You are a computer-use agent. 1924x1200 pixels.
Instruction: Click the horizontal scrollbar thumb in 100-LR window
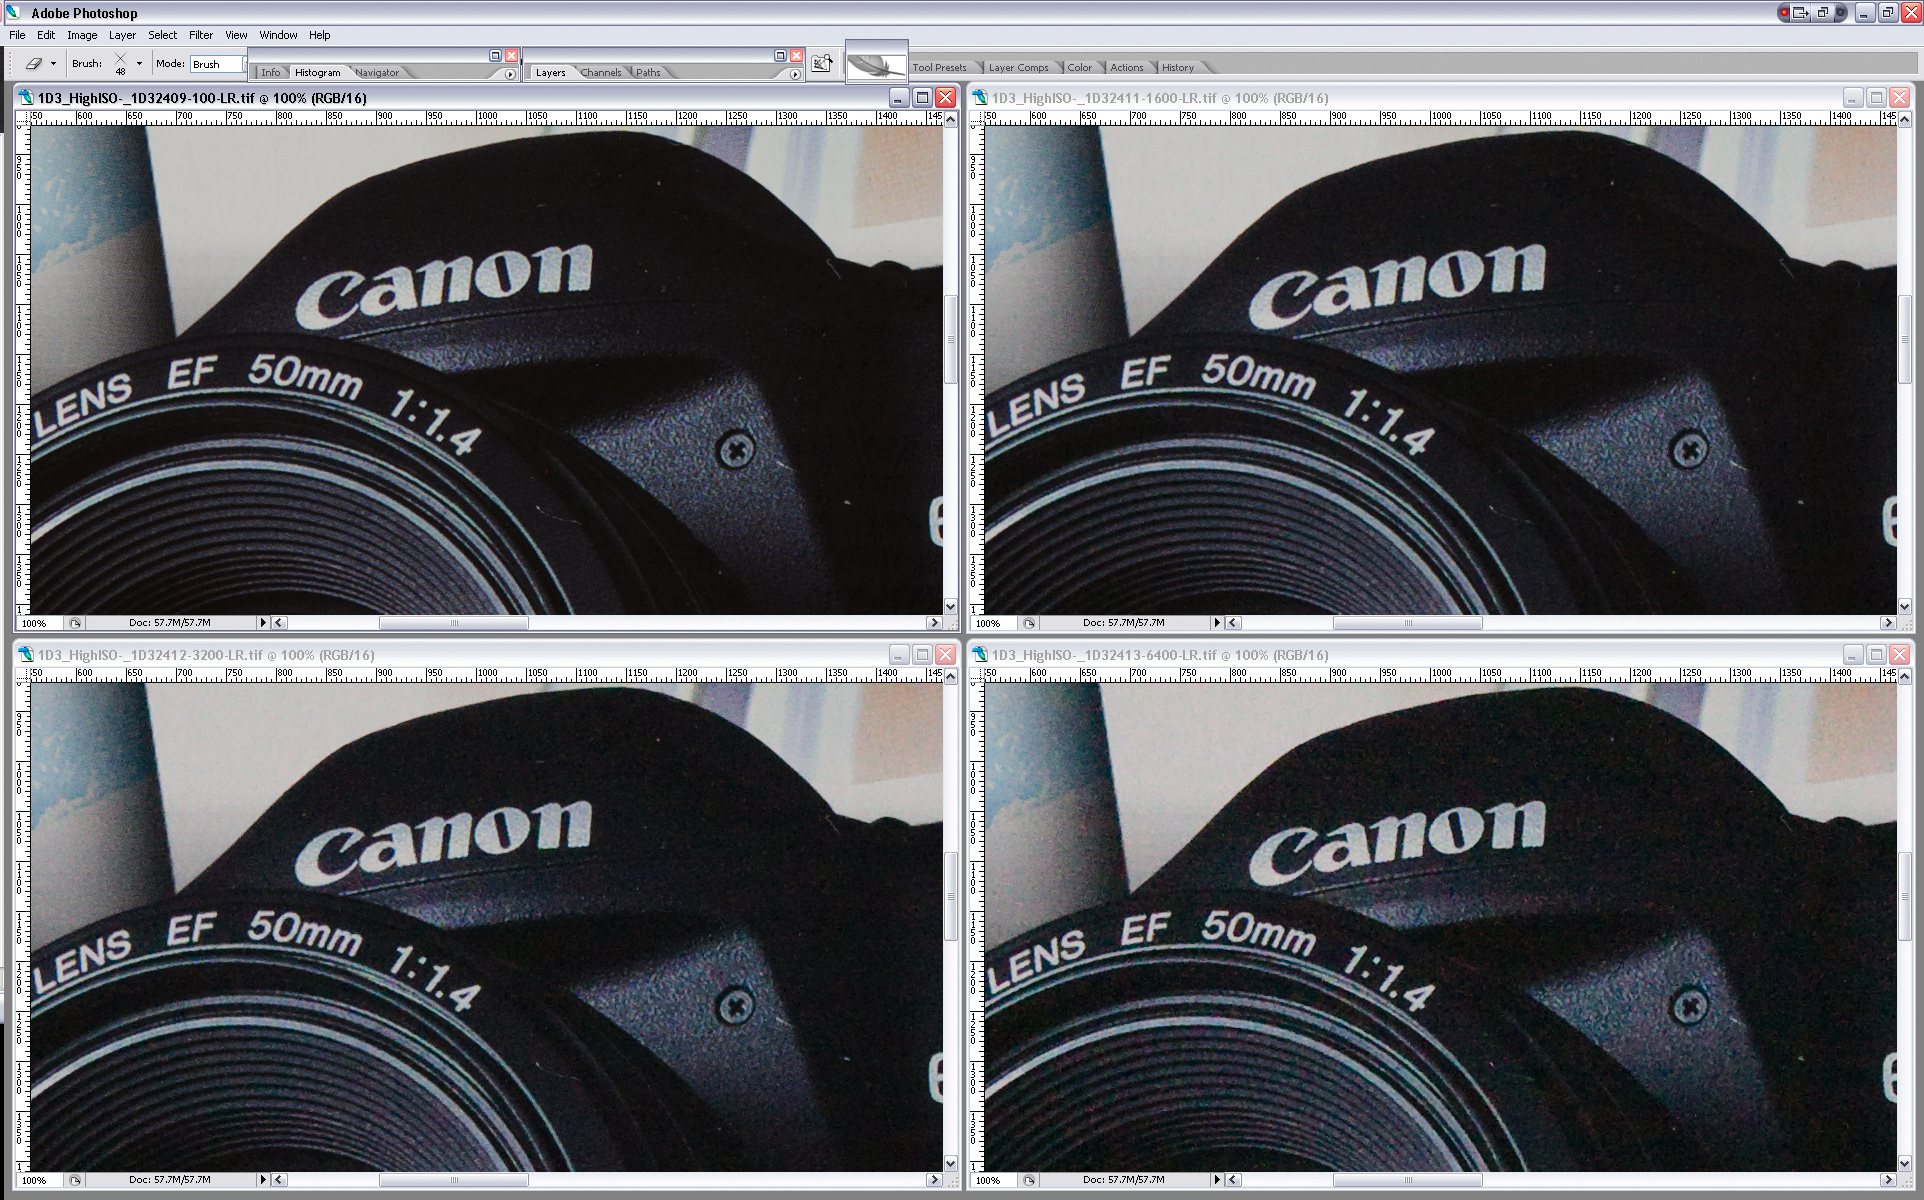point(454,623)
